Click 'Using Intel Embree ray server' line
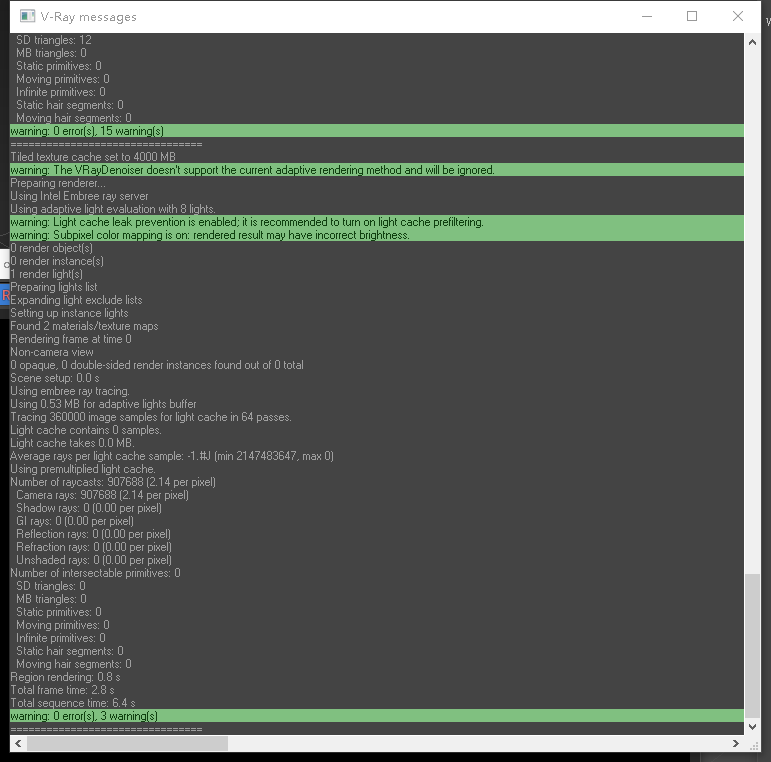The image size is (771, 762). [x=79, y=196]
